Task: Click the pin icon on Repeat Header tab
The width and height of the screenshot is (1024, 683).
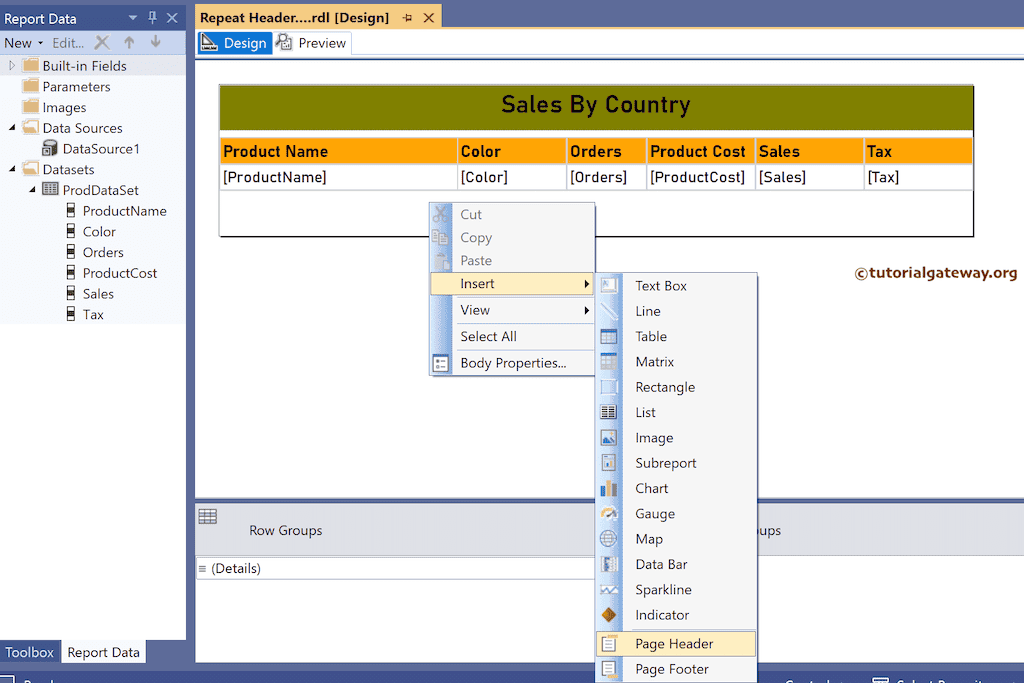Action: (408, 18)
